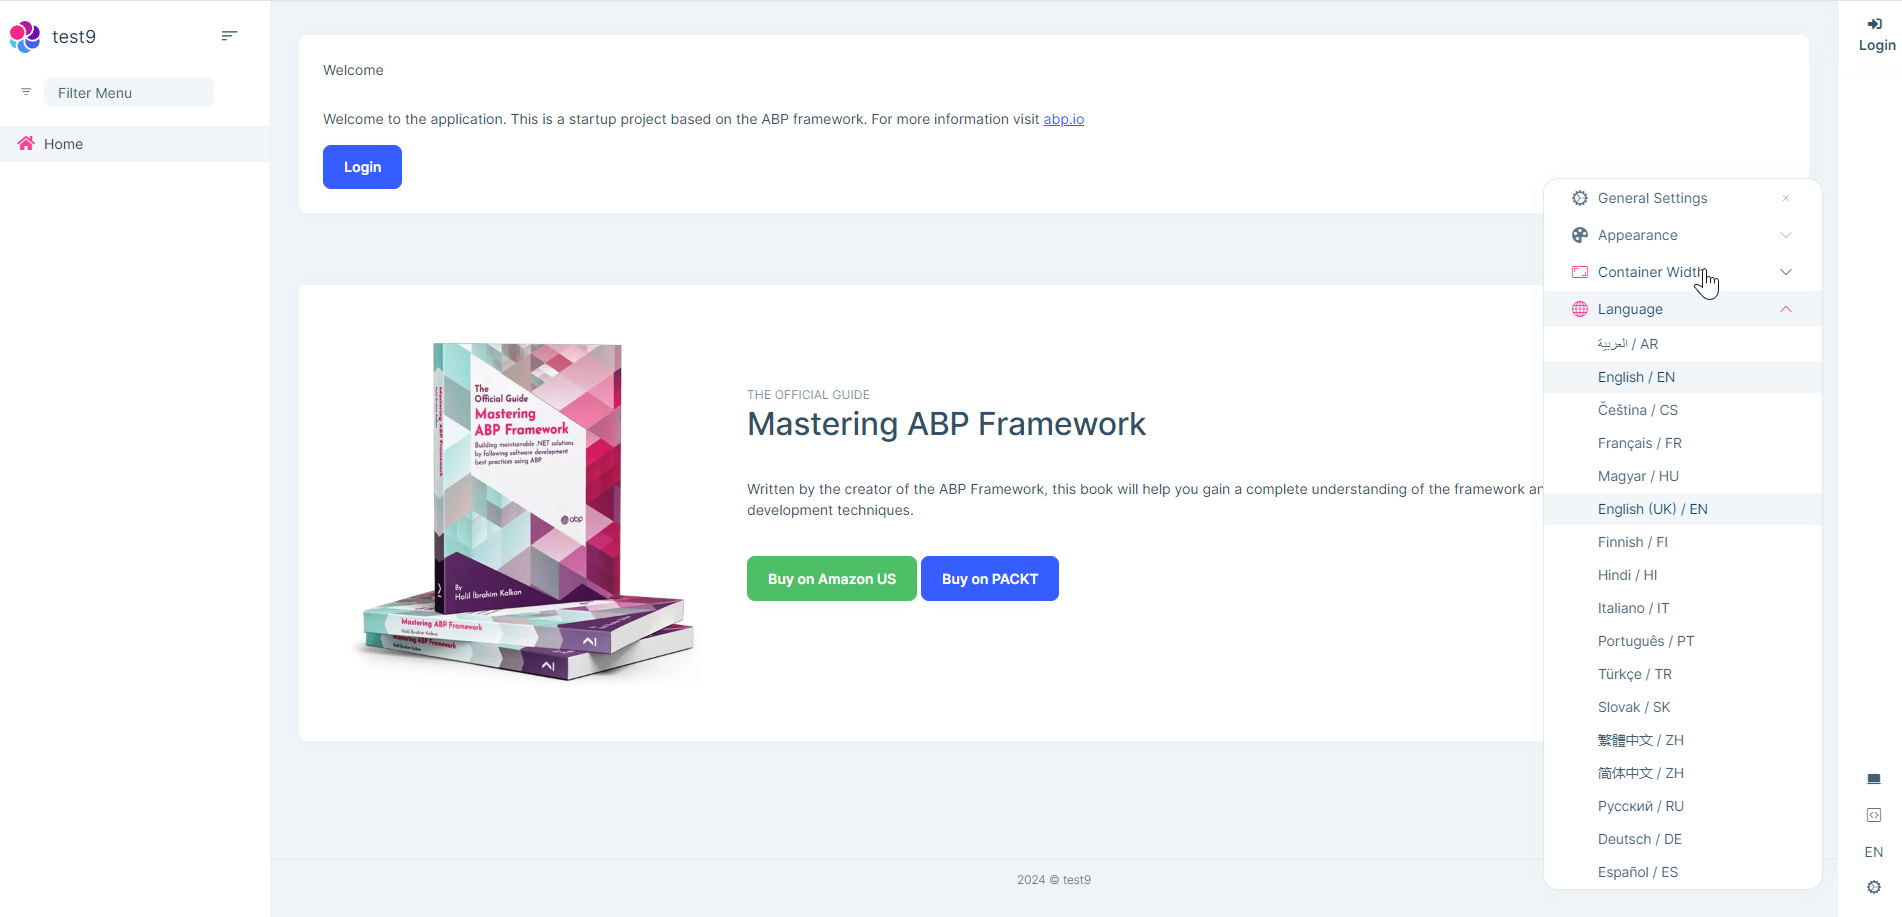Click the test9 brand name
The height and width of the screenshot is (917, 1902).
pyautogui.click(x=74, y=37)
